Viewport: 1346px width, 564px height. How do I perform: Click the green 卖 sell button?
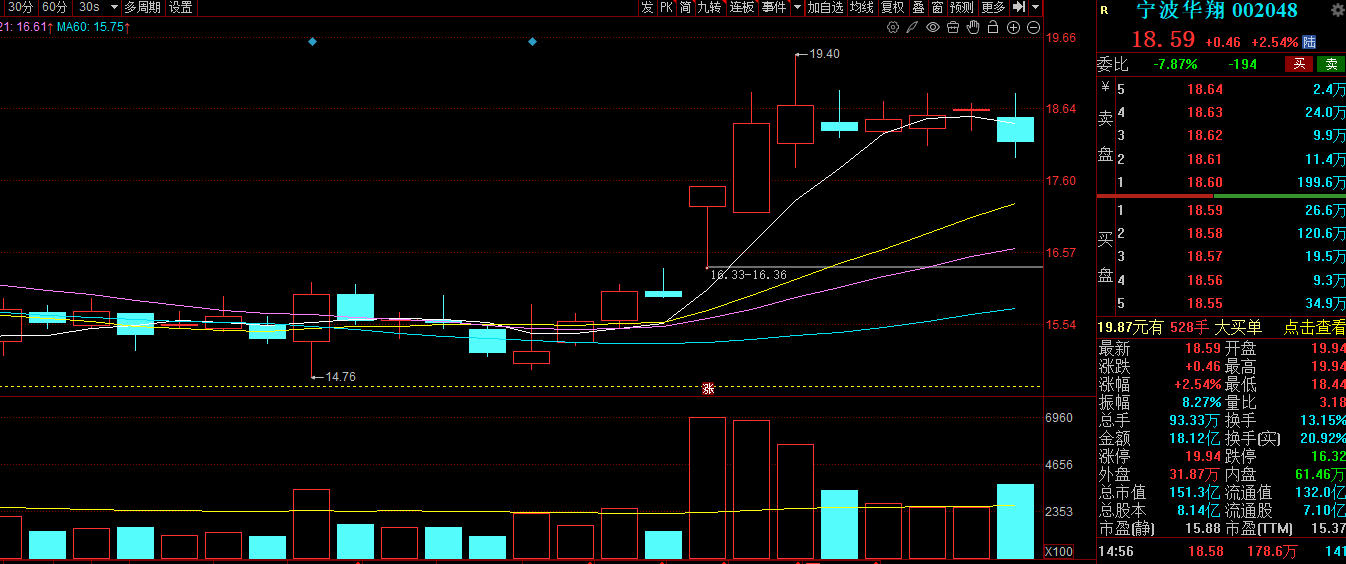click(x=1330, y=64)
